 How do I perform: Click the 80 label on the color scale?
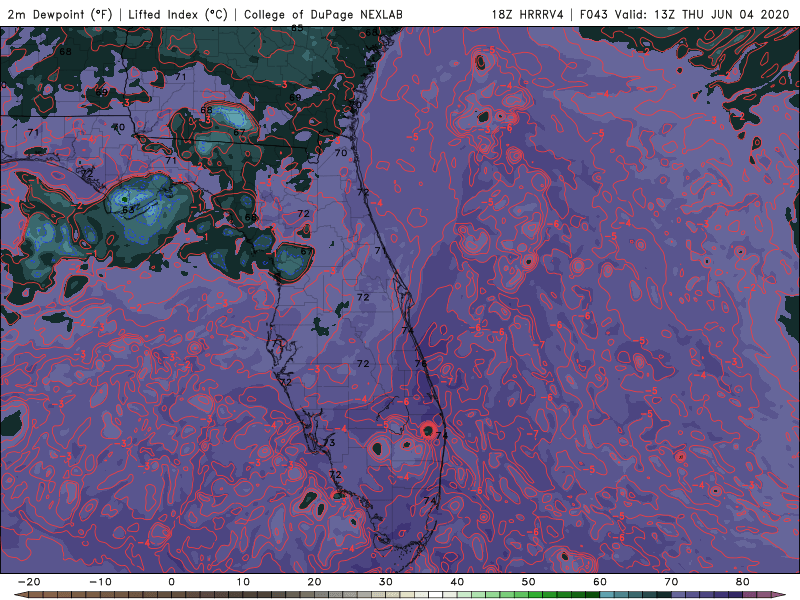pyautogui.click(x=743, y=582)
